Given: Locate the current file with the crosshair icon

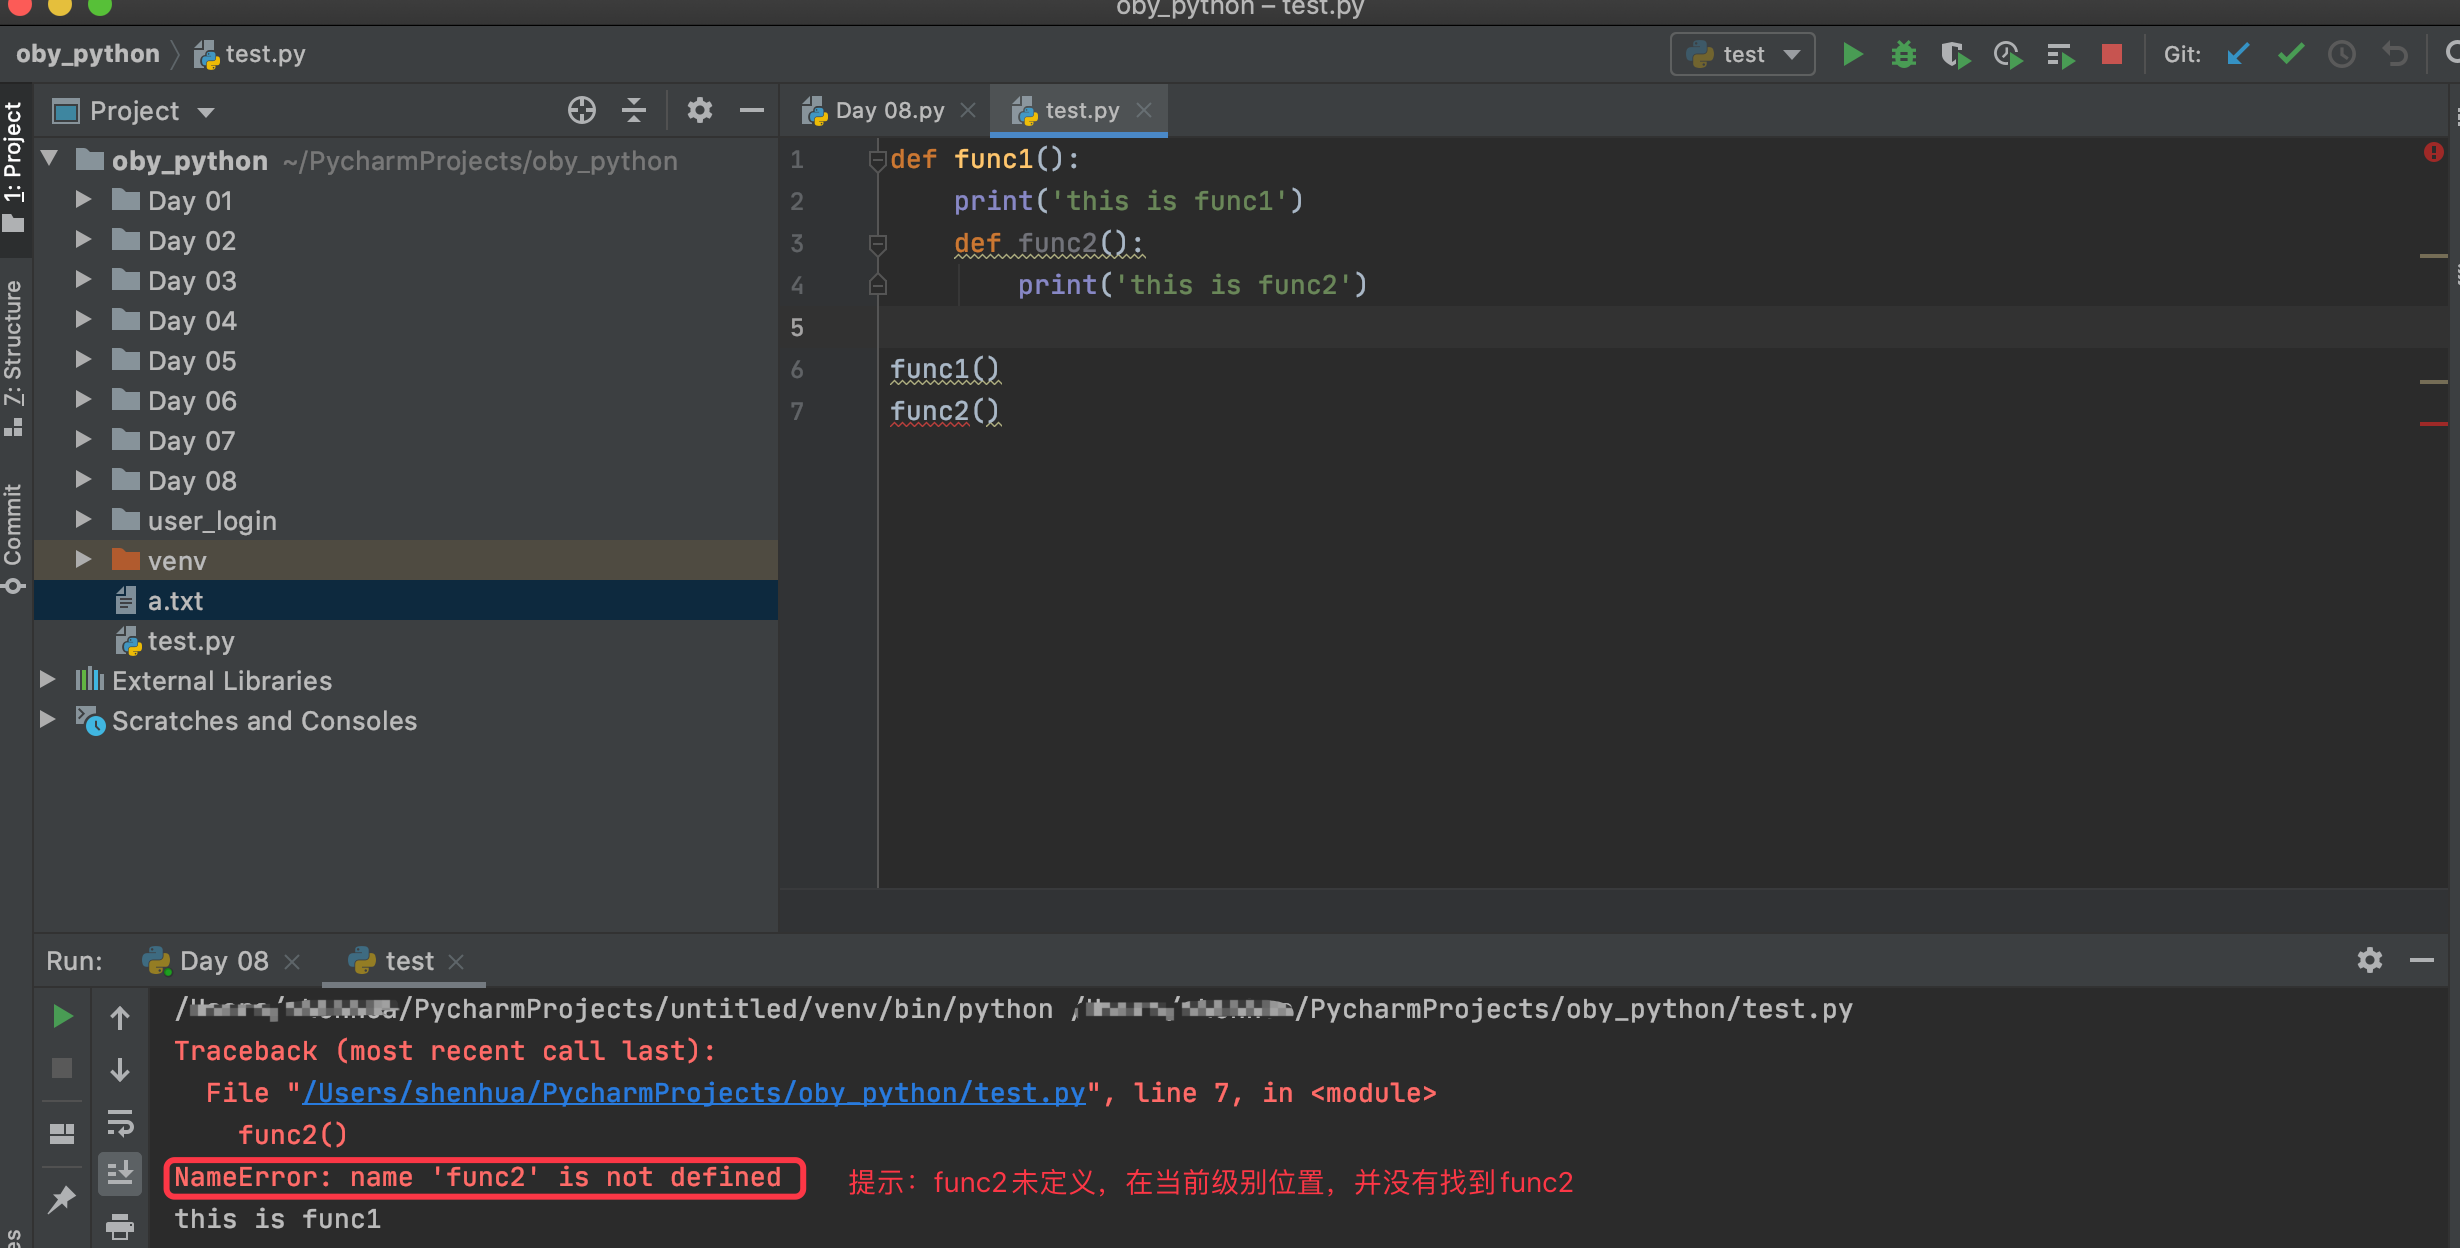Looking at the screenshot, I should coord(581,110).
